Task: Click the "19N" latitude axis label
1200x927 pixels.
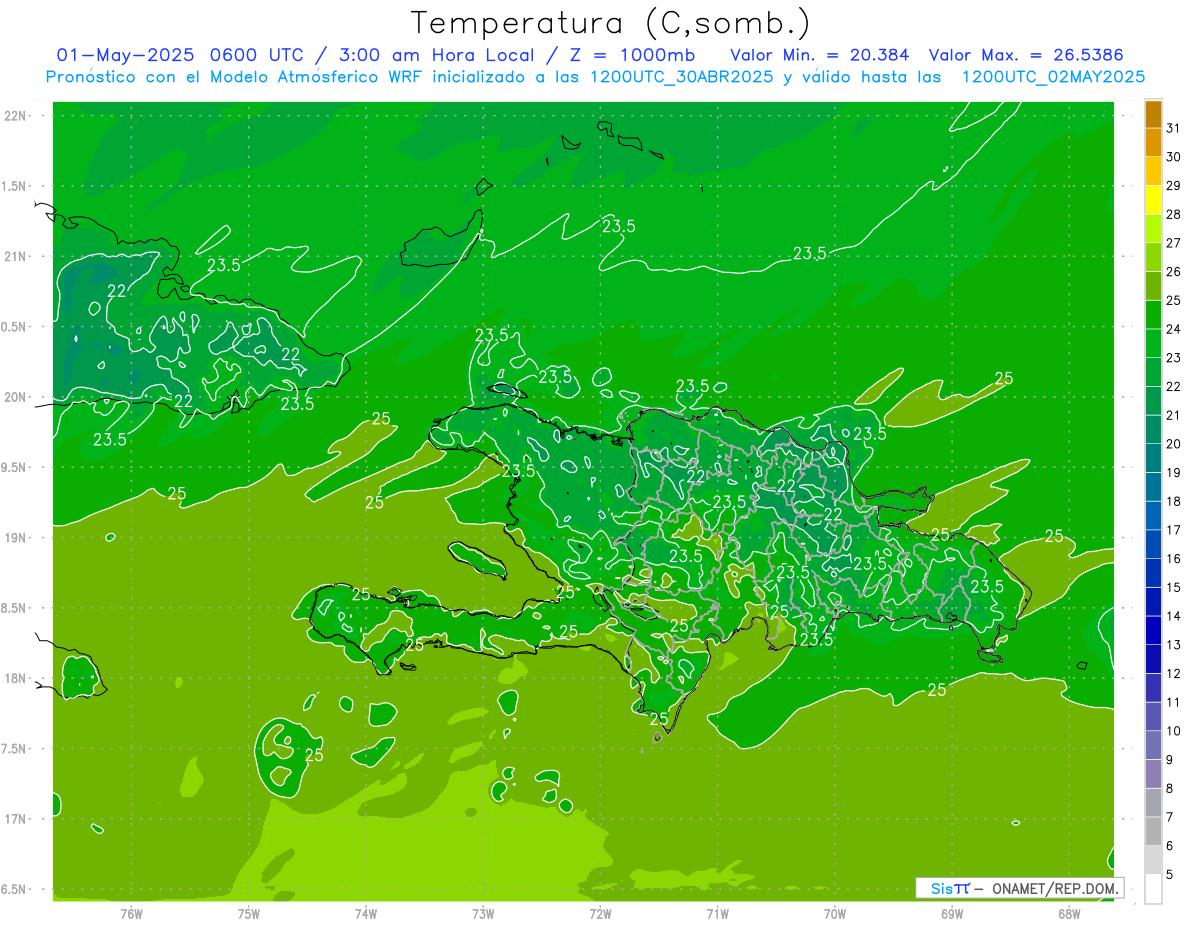Action: coord(16,537)
